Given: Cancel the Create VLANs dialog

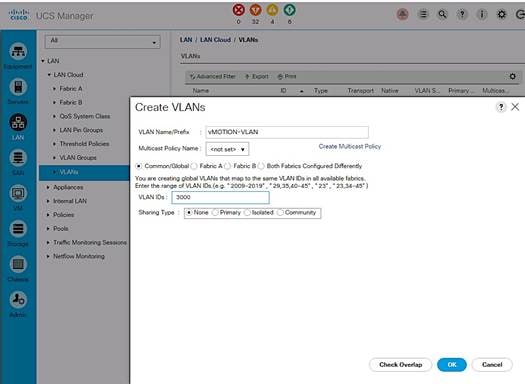Looking at the screenshot, I should pyautogui.click(x=492, y=365).
